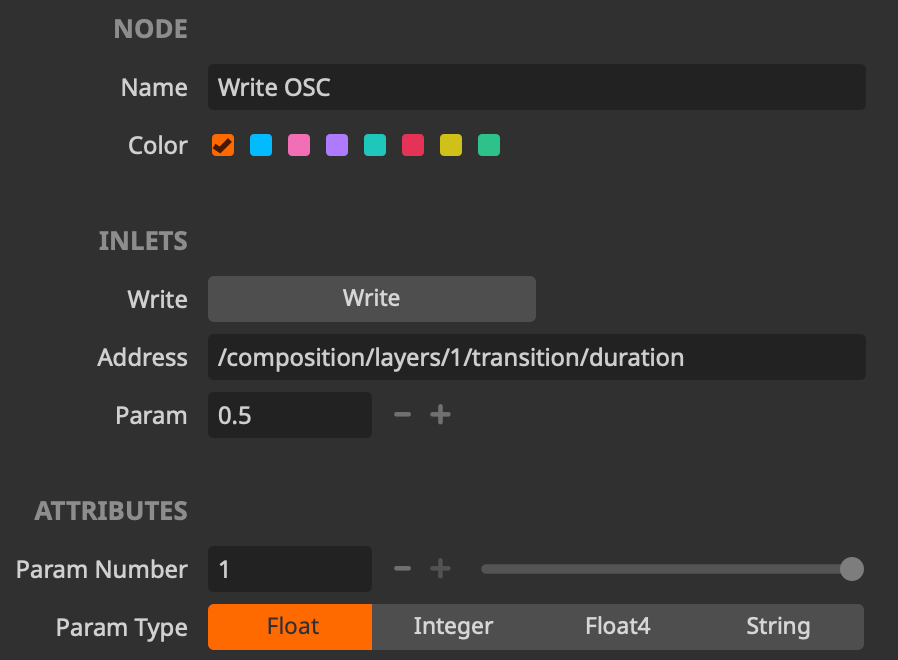Increment Param Number with plus icon

[440, 569]
